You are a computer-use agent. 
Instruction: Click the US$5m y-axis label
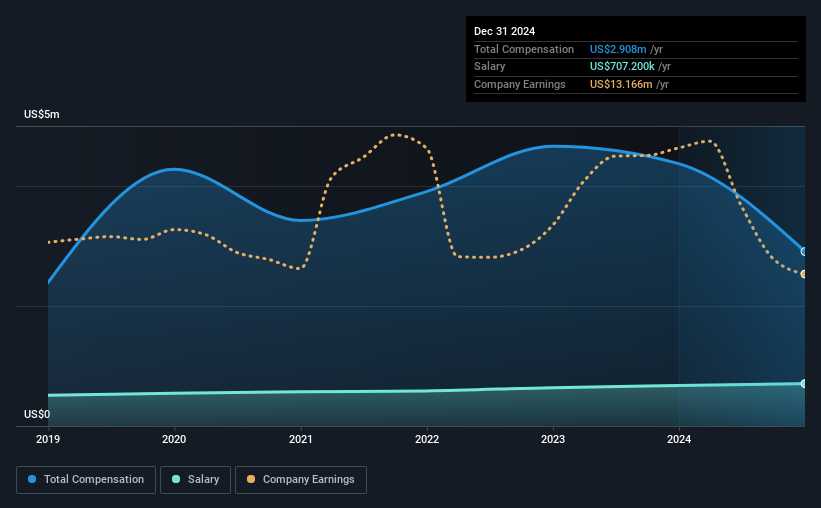coord(42,114)
